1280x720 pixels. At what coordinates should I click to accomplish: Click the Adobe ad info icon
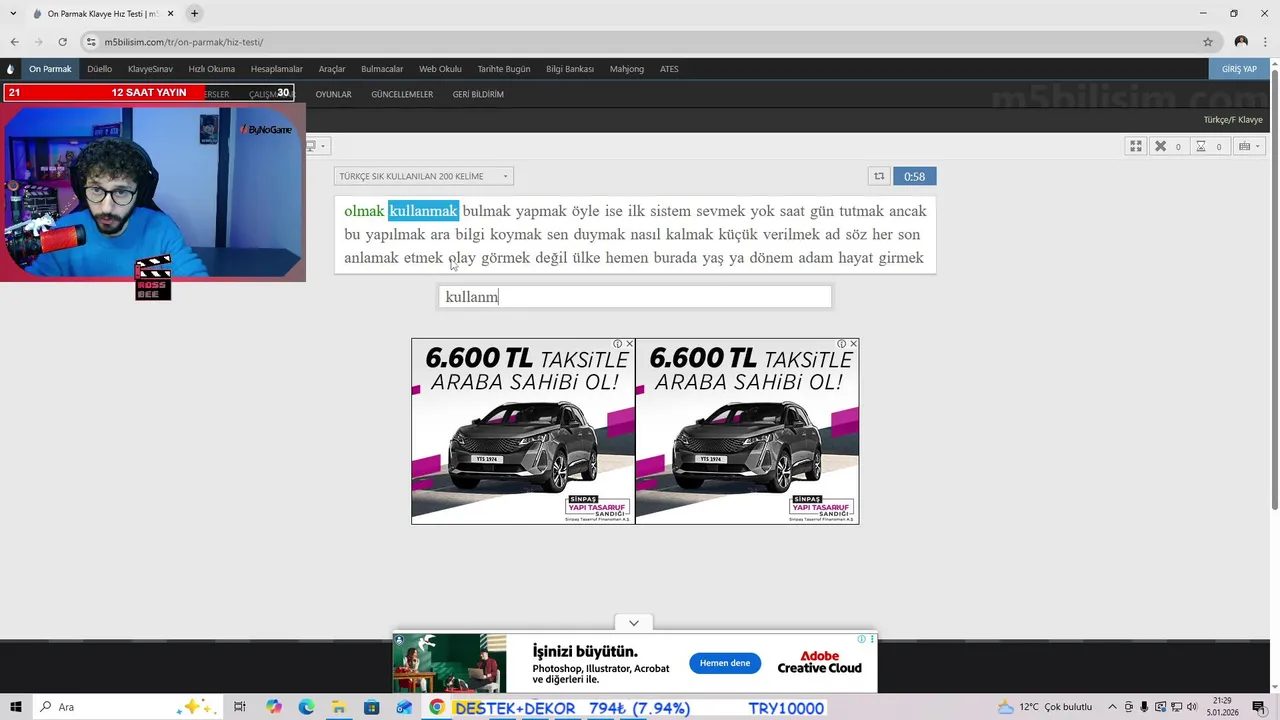point(861,638)
